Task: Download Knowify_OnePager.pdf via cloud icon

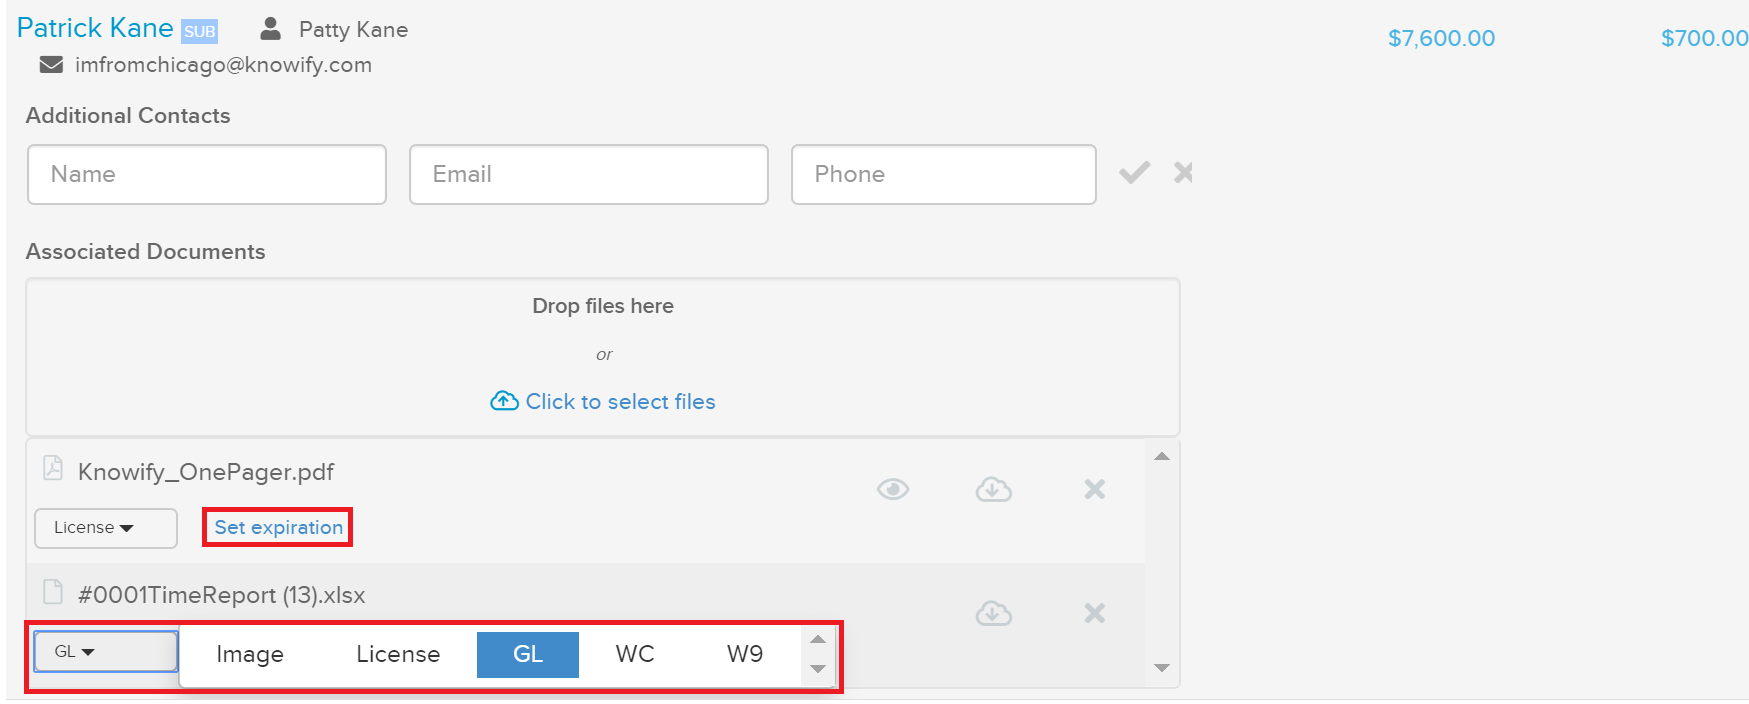Action: (994, 489)
